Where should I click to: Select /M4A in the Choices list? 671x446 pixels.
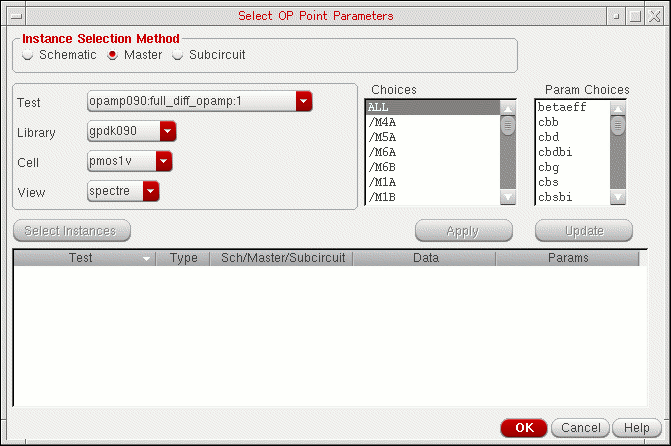pos(433,122)
